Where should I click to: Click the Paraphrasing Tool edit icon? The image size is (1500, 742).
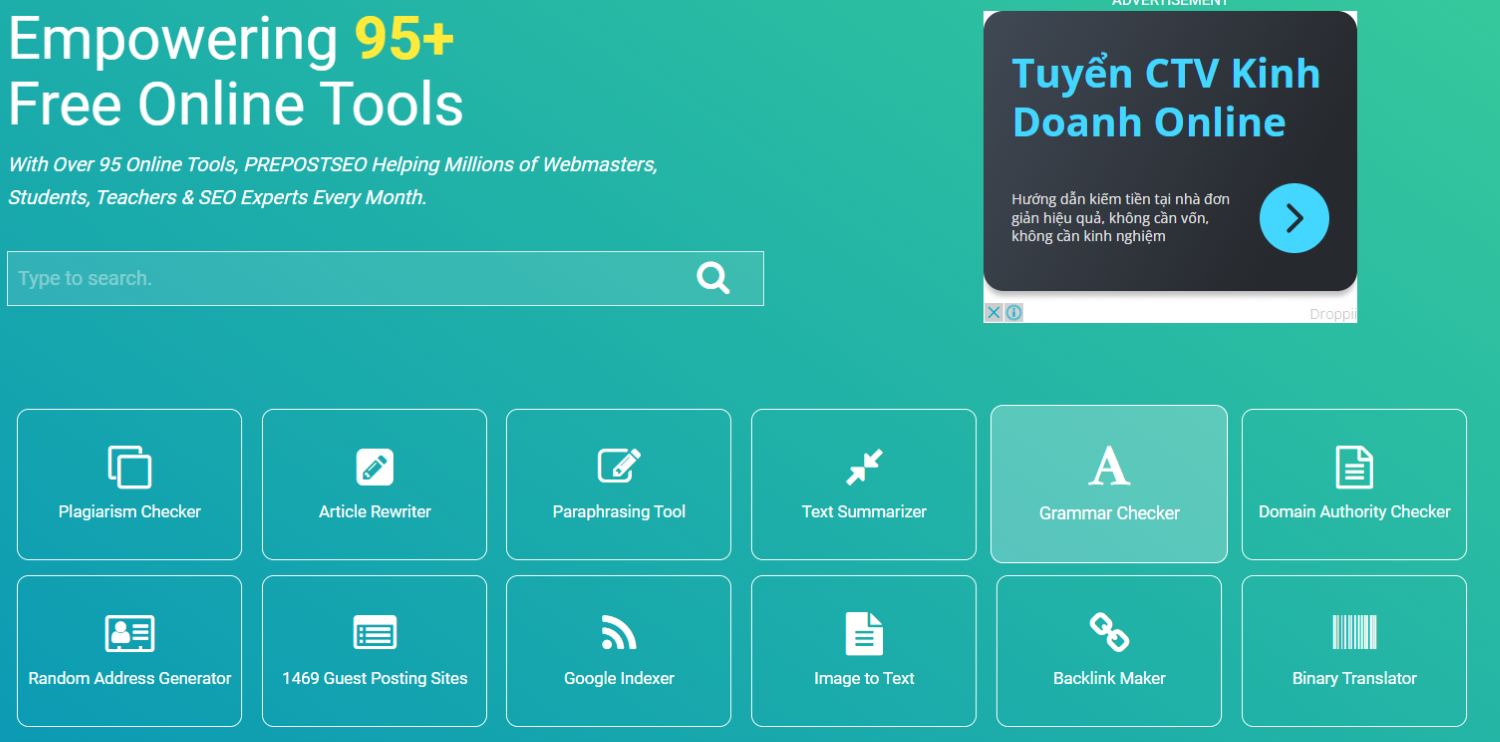[x=619, y=466]
